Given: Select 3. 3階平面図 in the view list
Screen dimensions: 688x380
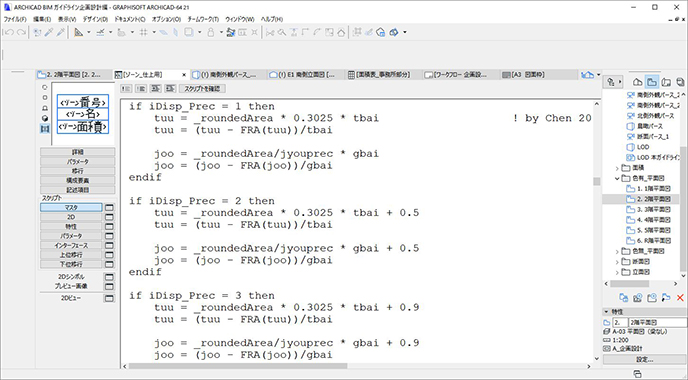Looking at the screenshot, I should coord(649,209).
